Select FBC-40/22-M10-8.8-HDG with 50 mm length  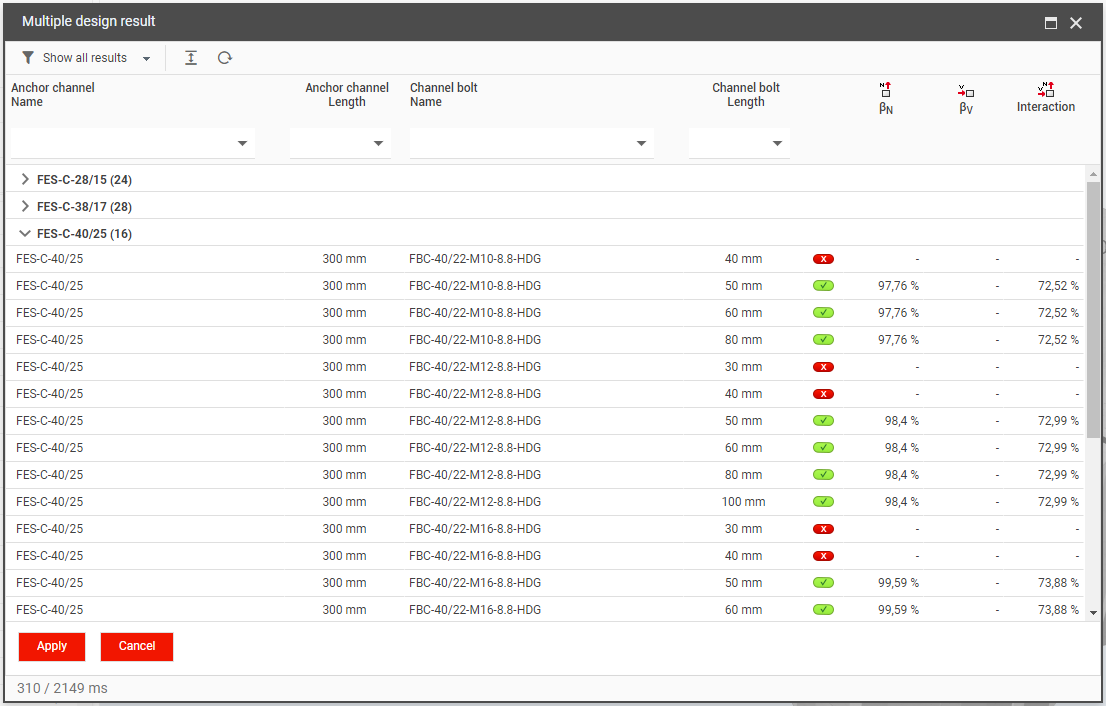[544, 286]
